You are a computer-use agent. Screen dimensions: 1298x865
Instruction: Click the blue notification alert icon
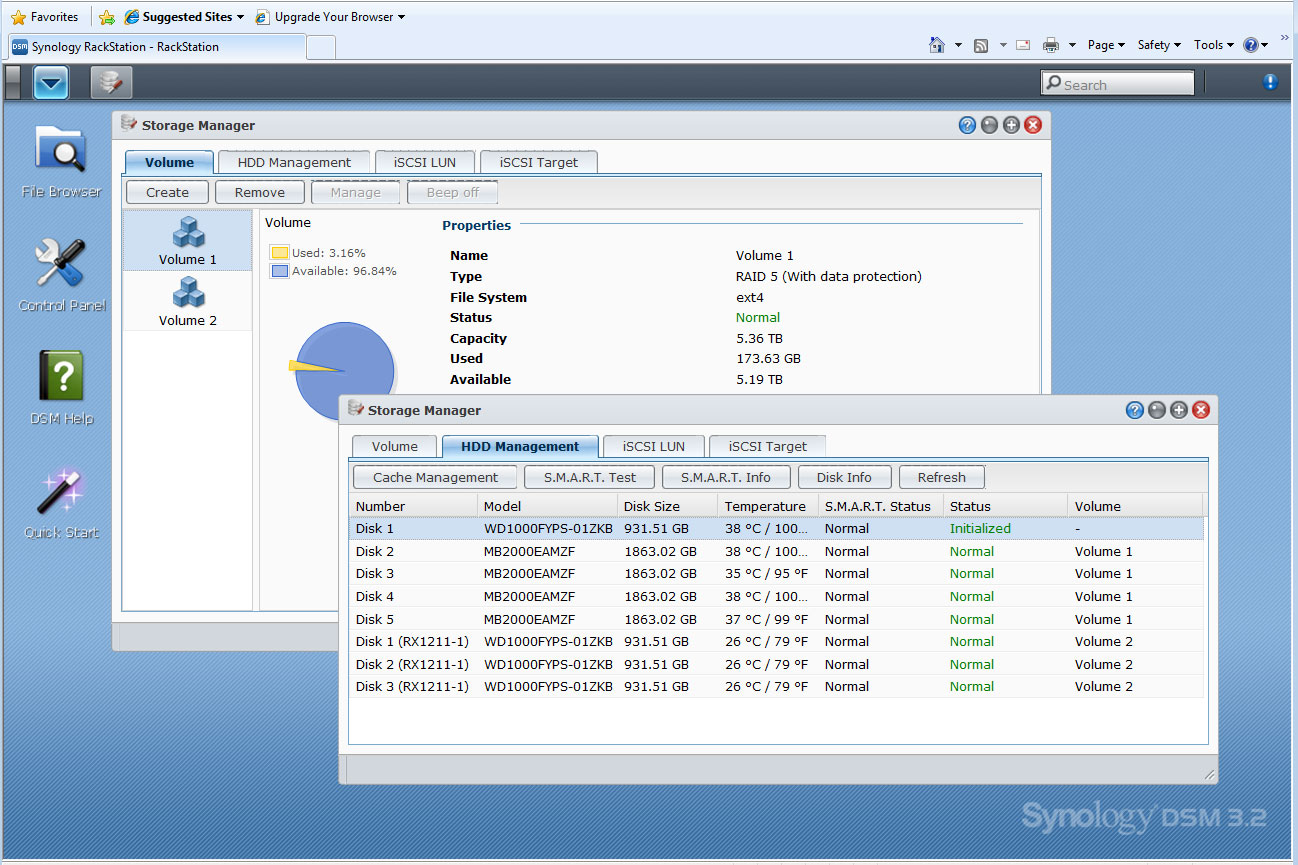click(1270, 83)
